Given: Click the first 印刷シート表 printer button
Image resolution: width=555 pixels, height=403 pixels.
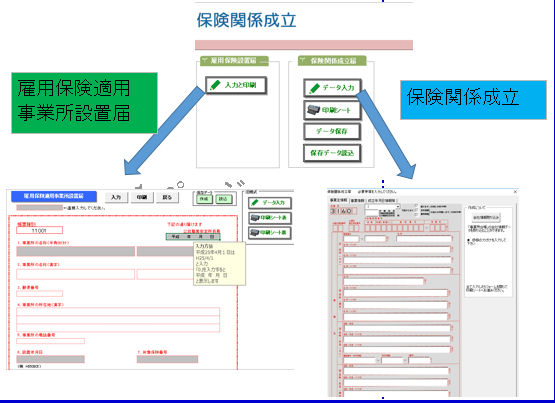Looking at the screenshot, I should 270,218.
